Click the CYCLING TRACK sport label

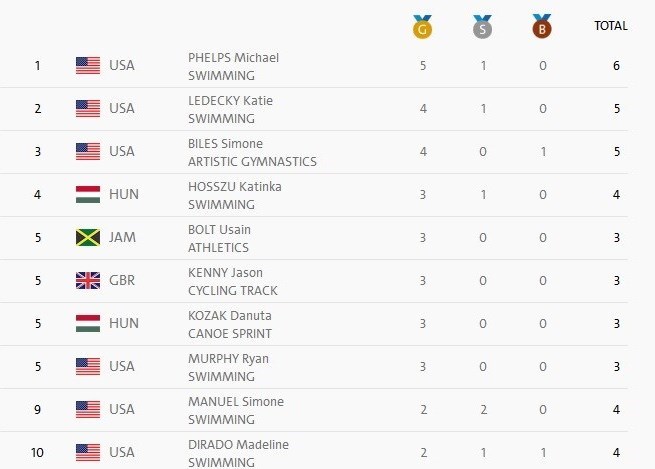[233, 291]
